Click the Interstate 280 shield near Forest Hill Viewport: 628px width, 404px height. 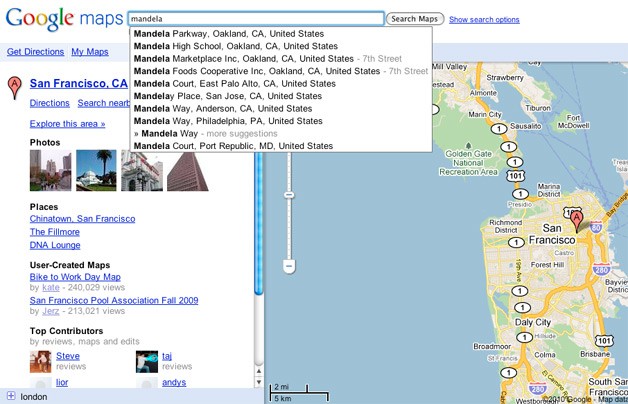tap(602, 269)
